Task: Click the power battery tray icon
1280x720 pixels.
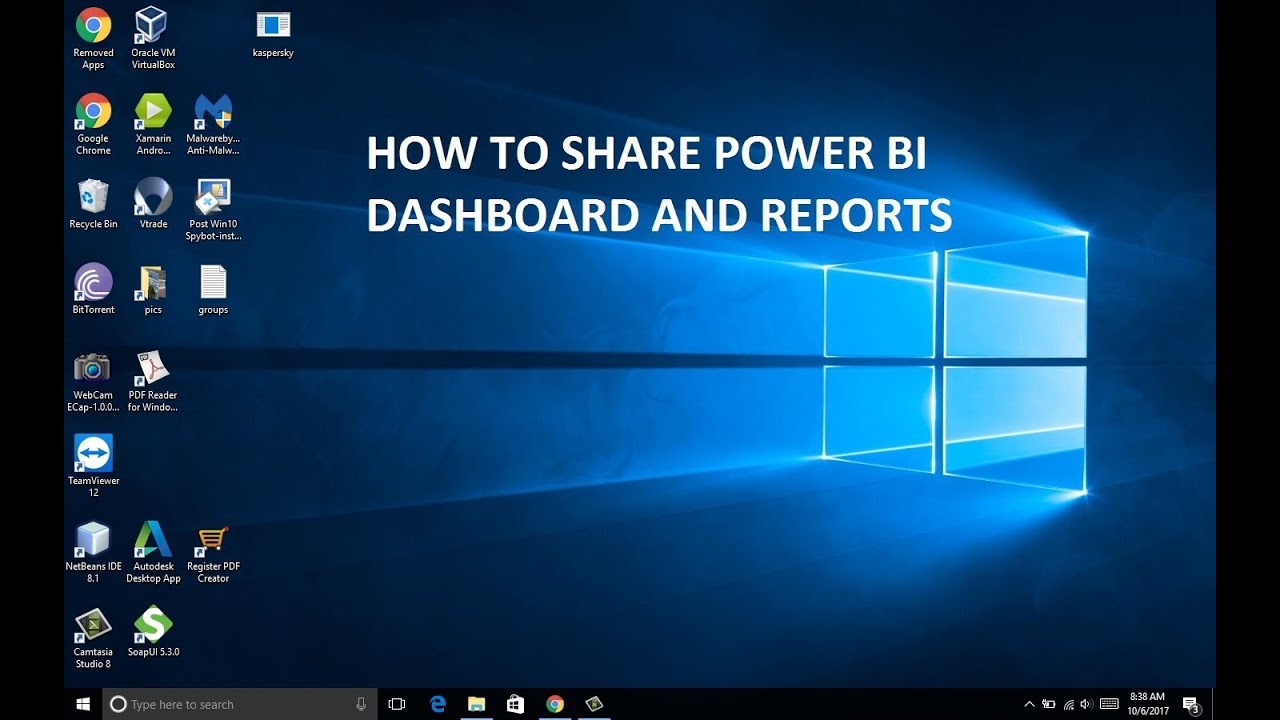Action: pos(1048,704)
